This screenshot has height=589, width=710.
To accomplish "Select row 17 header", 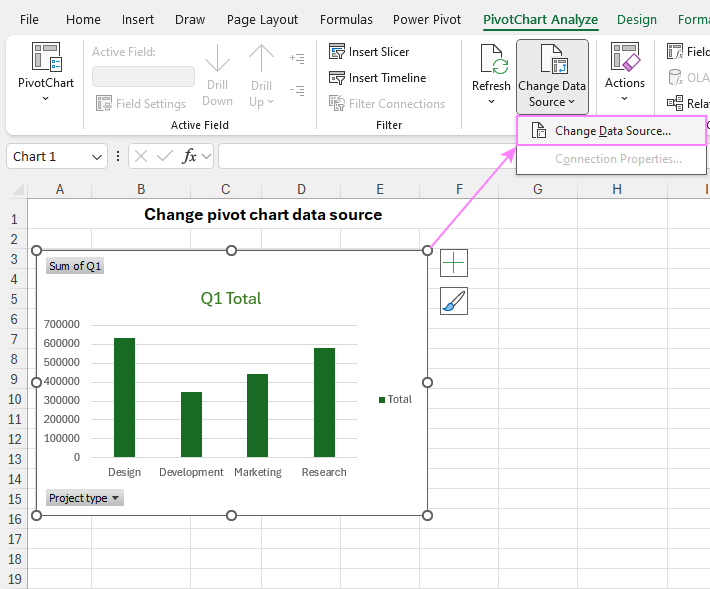I will tap(14, 539).
